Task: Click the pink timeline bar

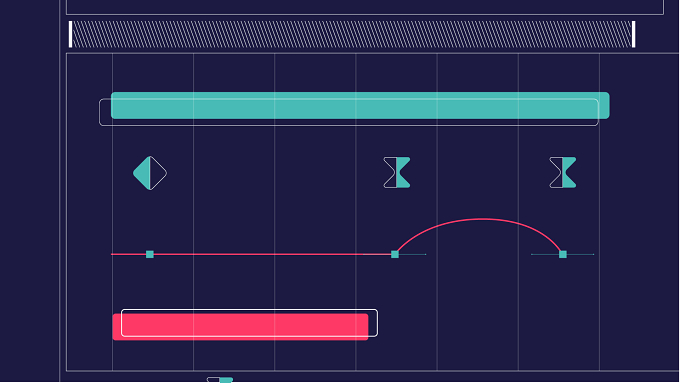Action: pyautogui.click(x=240, y=327)
